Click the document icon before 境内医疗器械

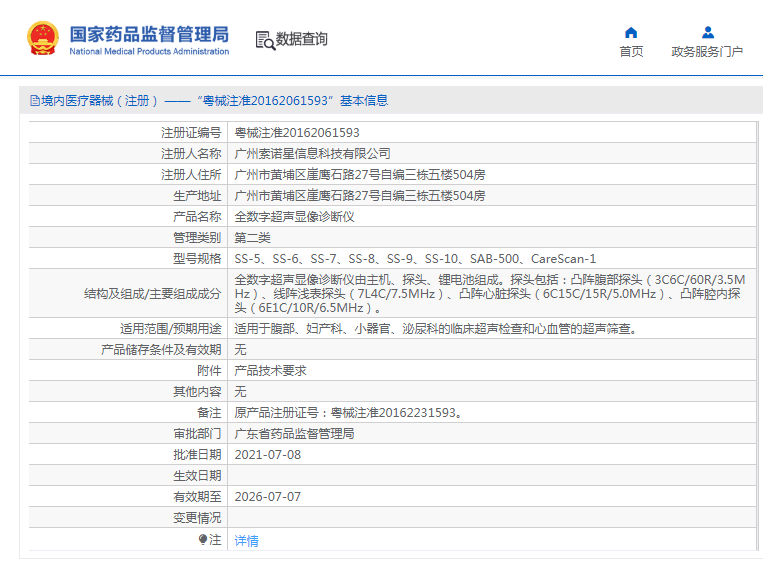[x=33, y=101]
